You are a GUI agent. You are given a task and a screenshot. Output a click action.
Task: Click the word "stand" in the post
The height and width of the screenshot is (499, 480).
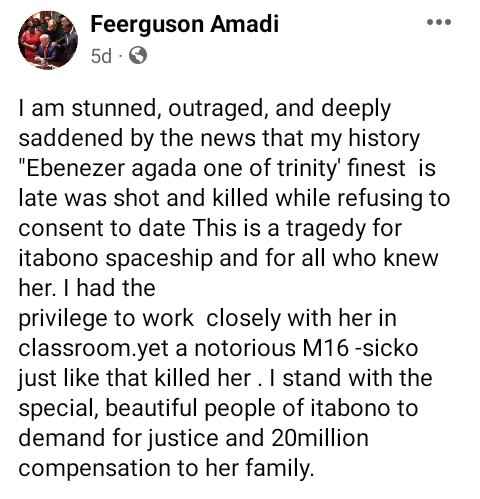(x=312, y=378)
